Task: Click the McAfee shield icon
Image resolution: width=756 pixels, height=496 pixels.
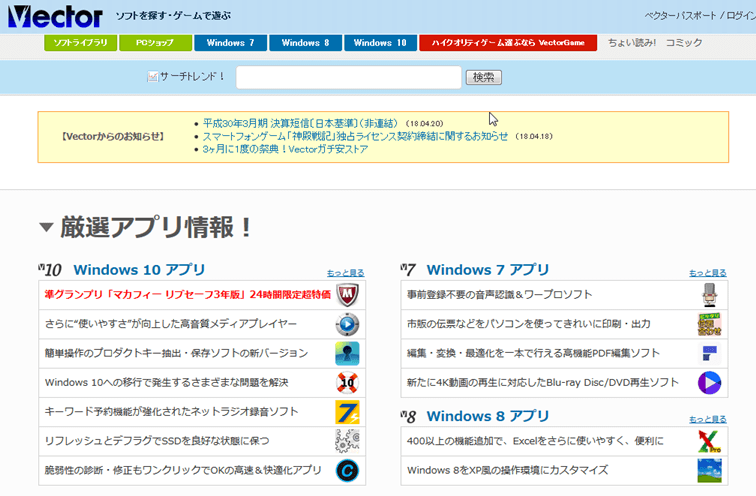Action: (347, 295)
